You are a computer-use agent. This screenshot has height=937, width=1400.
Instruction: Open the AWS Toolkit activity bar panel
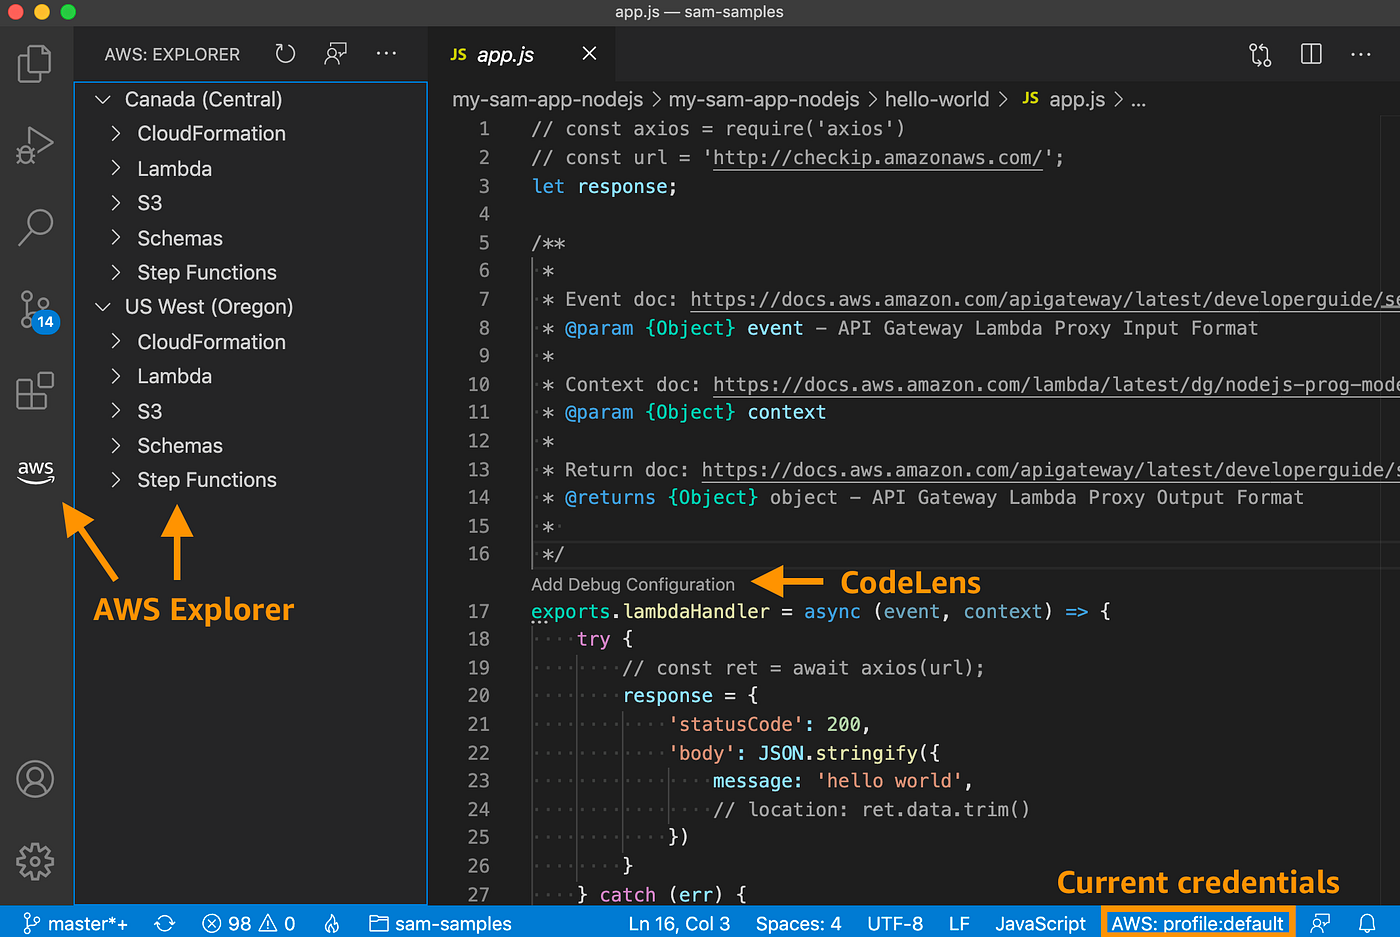point(35,471)
